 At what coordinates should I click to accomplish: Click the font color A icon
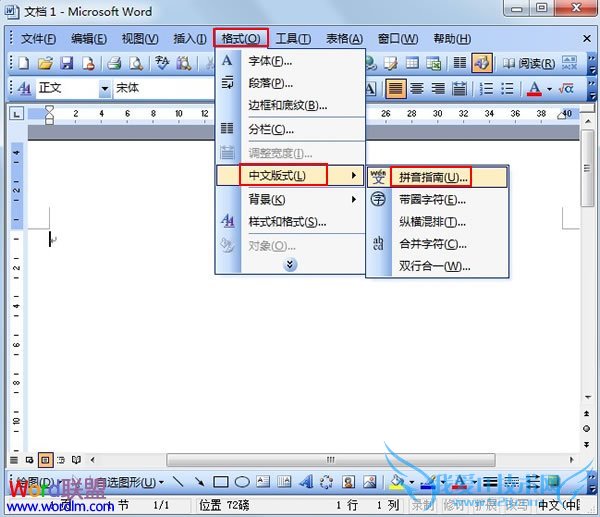(534, 89)
